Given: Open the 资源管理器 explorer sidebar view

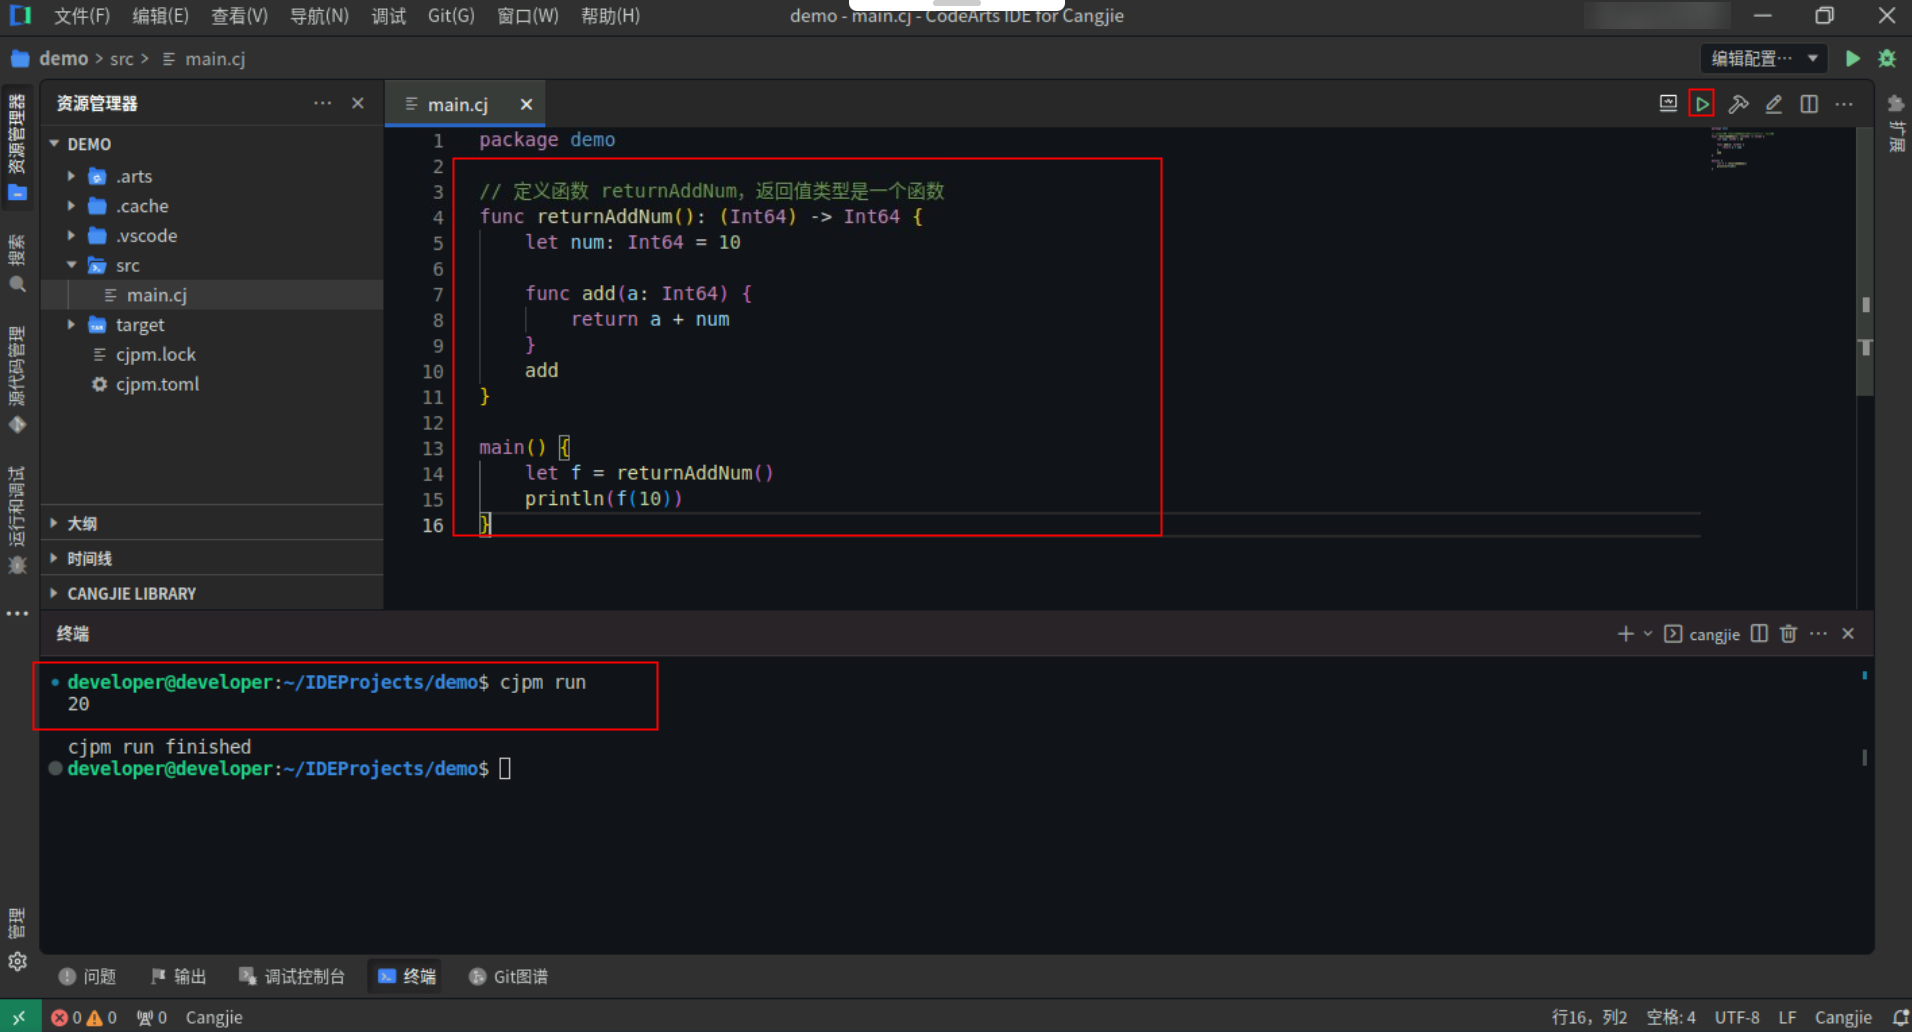Looking at the screenshot, I should tap(17, 147).
